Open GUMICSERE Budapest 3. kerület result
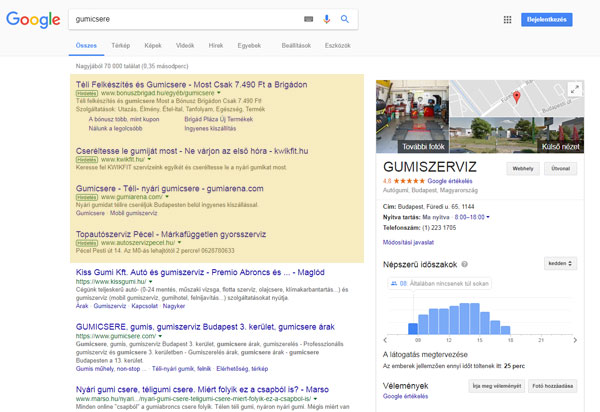 click(x=205, y=327)
